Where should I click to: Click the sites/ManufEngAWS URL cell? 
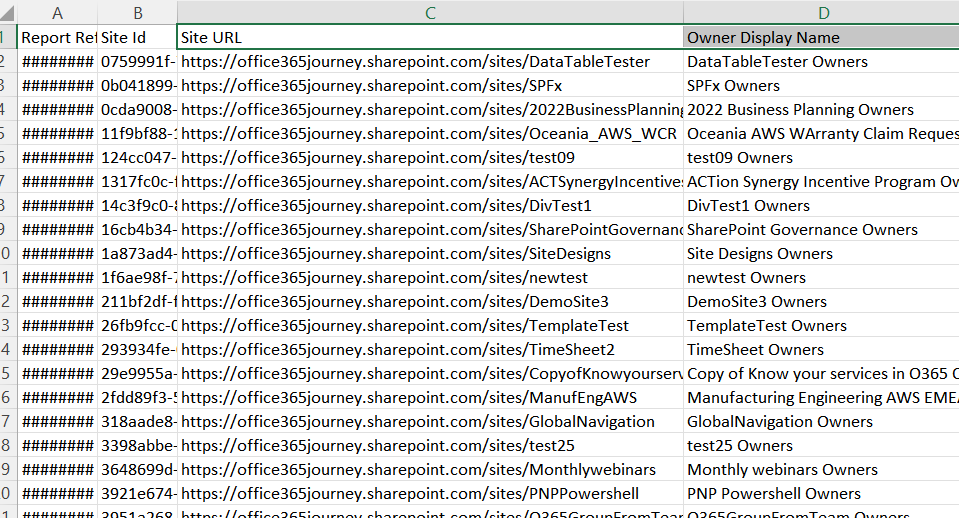point(430,398)
